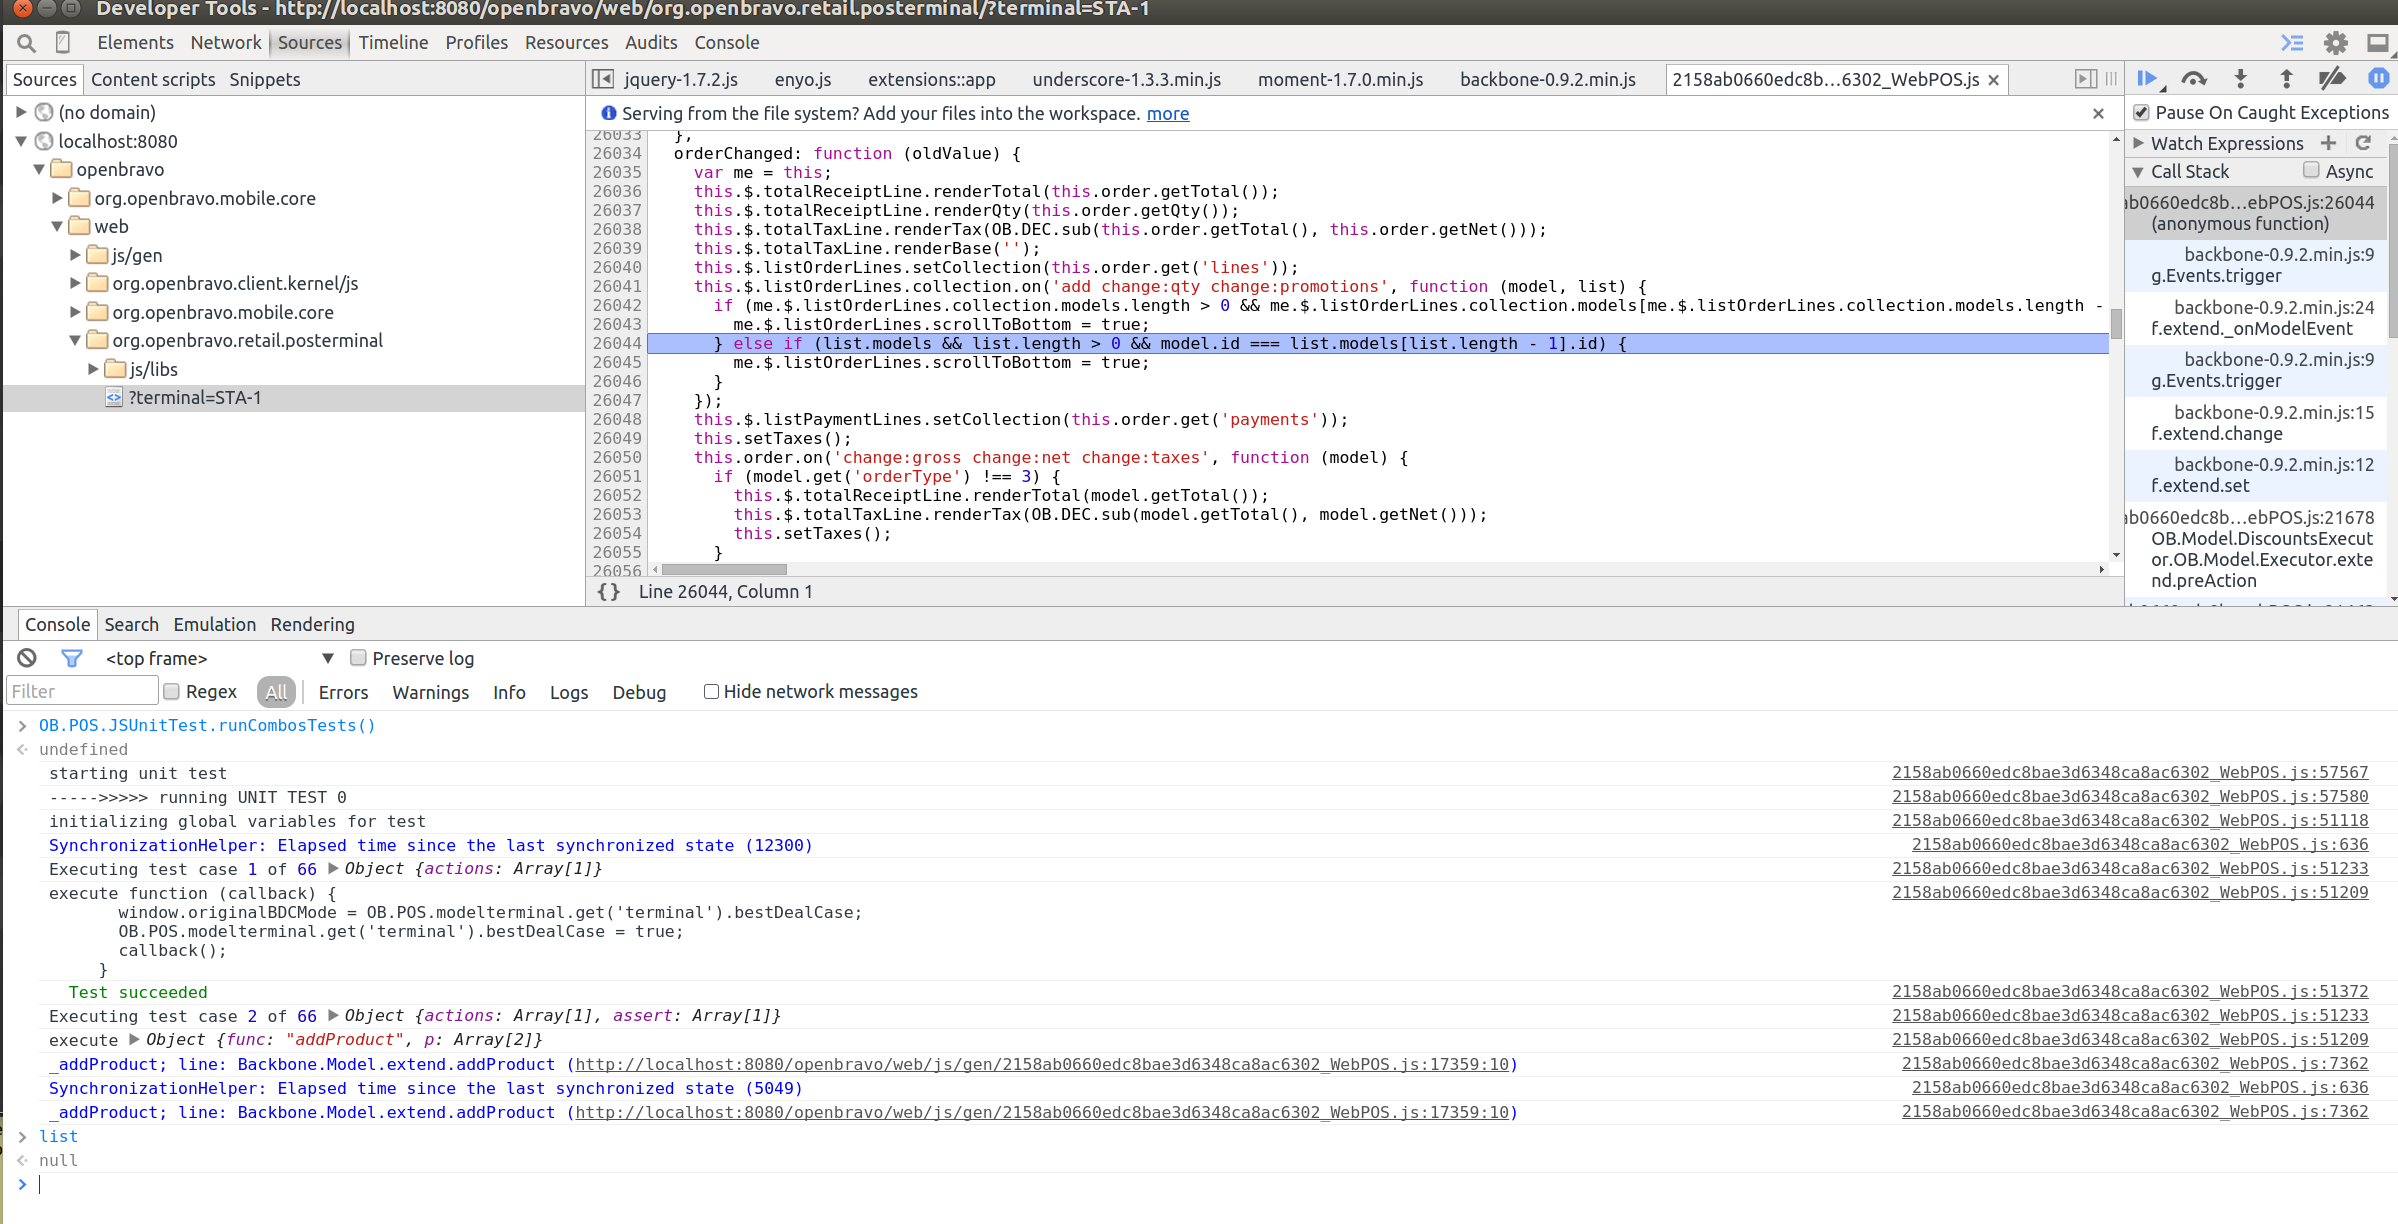
Task: Uncheck Pause On Caught Exceptions
Action: tap(2141, 113)
